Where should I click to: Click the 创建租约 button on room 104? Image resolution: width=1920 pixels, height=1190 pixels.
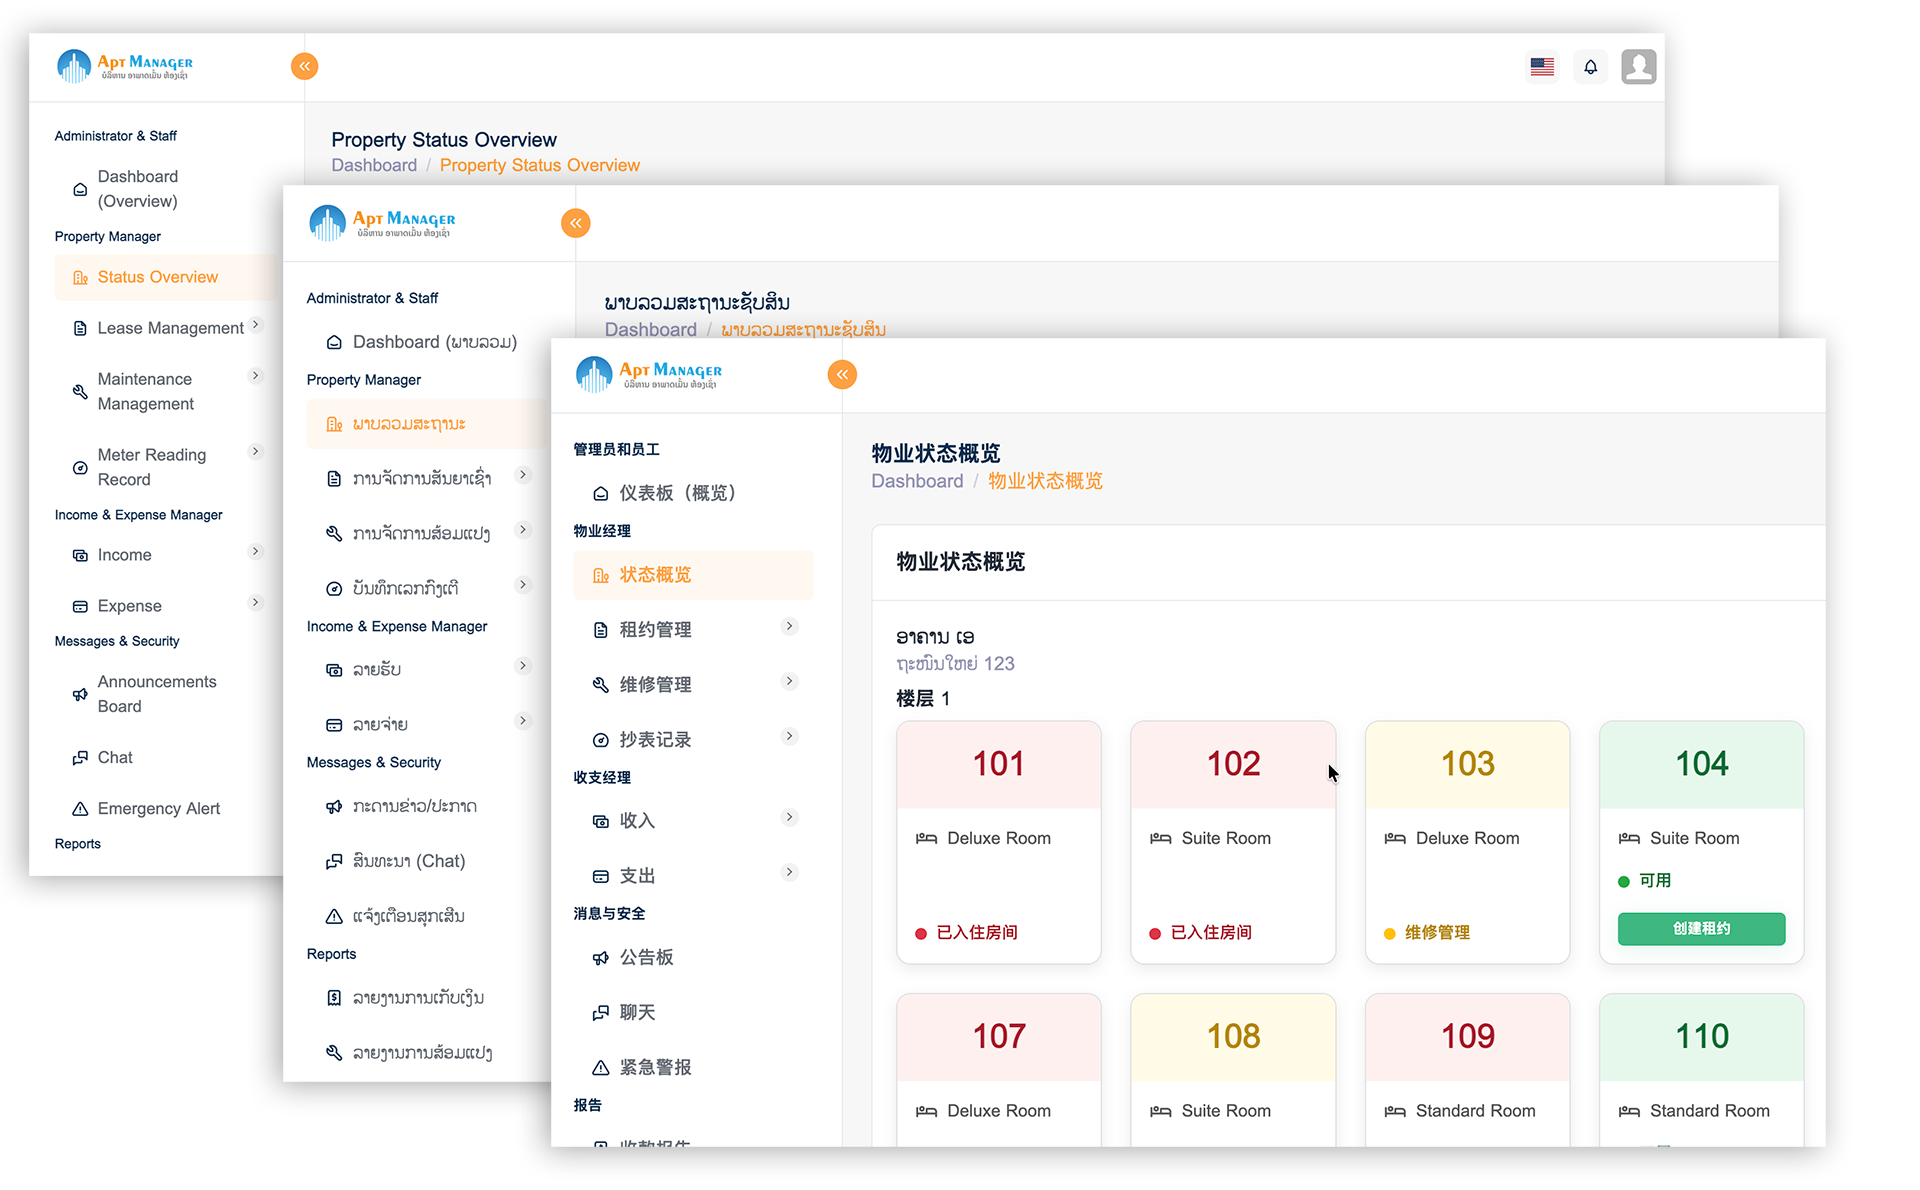pyautogui.click(x=1700, y=928)
